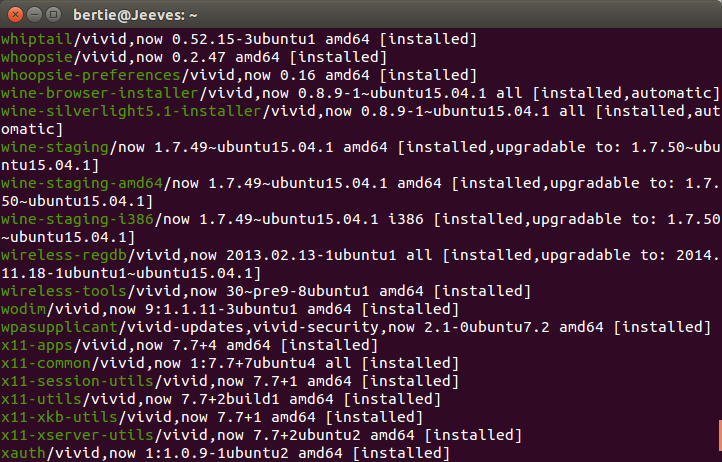Click the wireless-regdb package name
722x462 pixels.
[x=64, y=255]
